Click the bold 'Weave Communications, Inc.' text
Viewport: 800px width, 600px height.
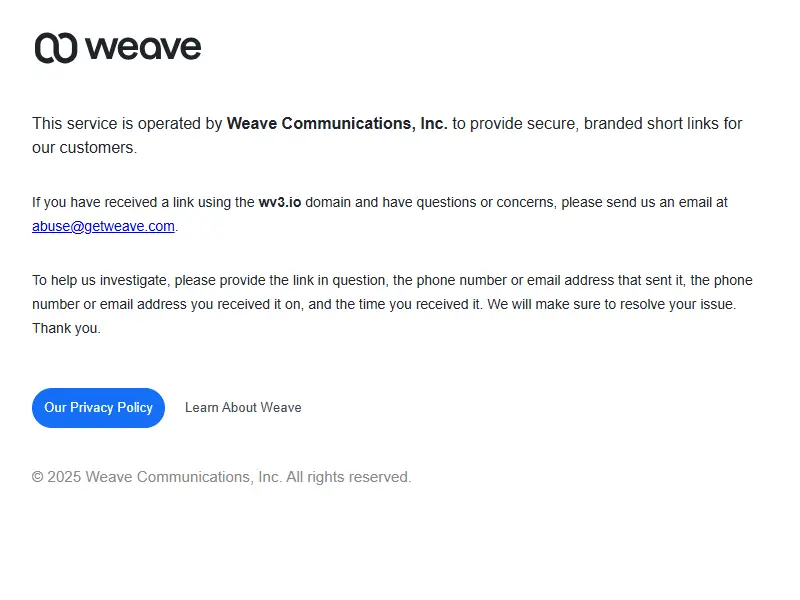pos(337,123)
